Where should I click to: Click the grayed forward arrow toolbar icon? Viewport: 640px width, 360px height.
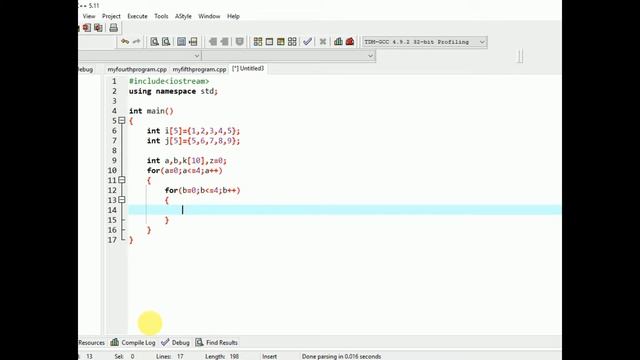224,42
